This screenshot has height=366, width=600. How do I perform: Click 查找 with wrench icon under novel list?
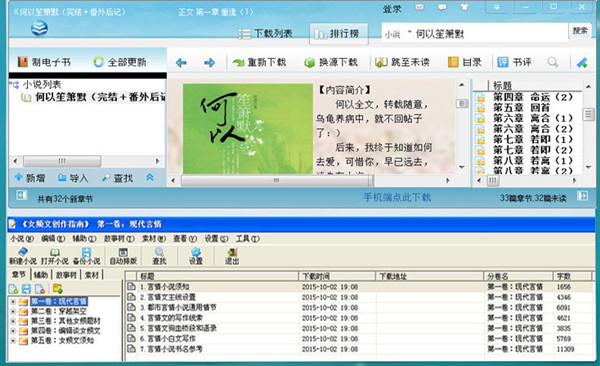117,178
